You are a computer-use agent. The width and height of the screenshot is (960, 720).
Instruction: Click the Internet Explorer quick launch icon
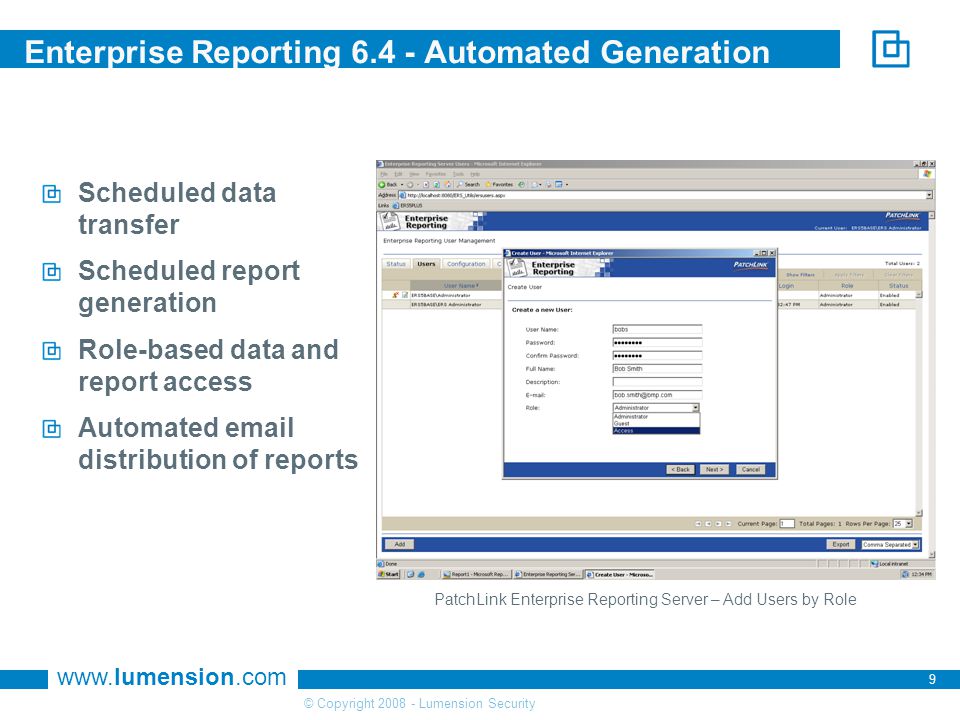pyautogui.click(x=421, y=574)
